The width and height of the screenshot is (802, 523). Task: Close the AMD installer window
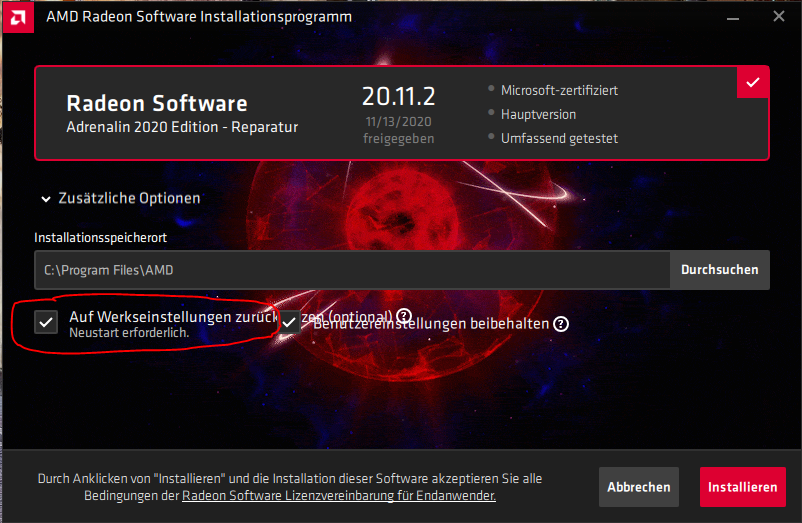click(x=778, y=17)
